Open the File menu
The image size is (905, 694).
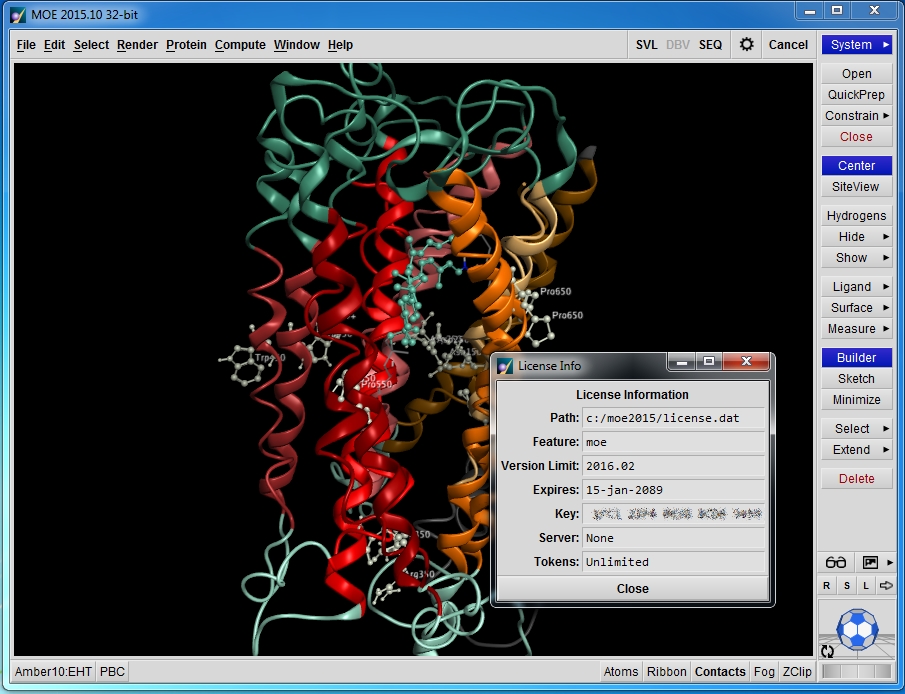coord(26,44)
